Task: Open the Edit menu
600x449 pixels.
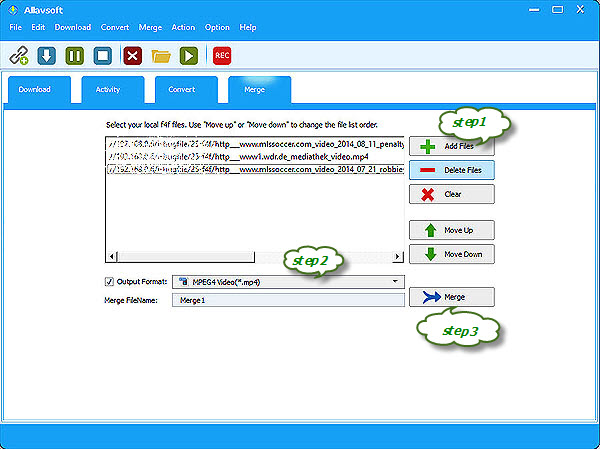Action: click(38, 27)
